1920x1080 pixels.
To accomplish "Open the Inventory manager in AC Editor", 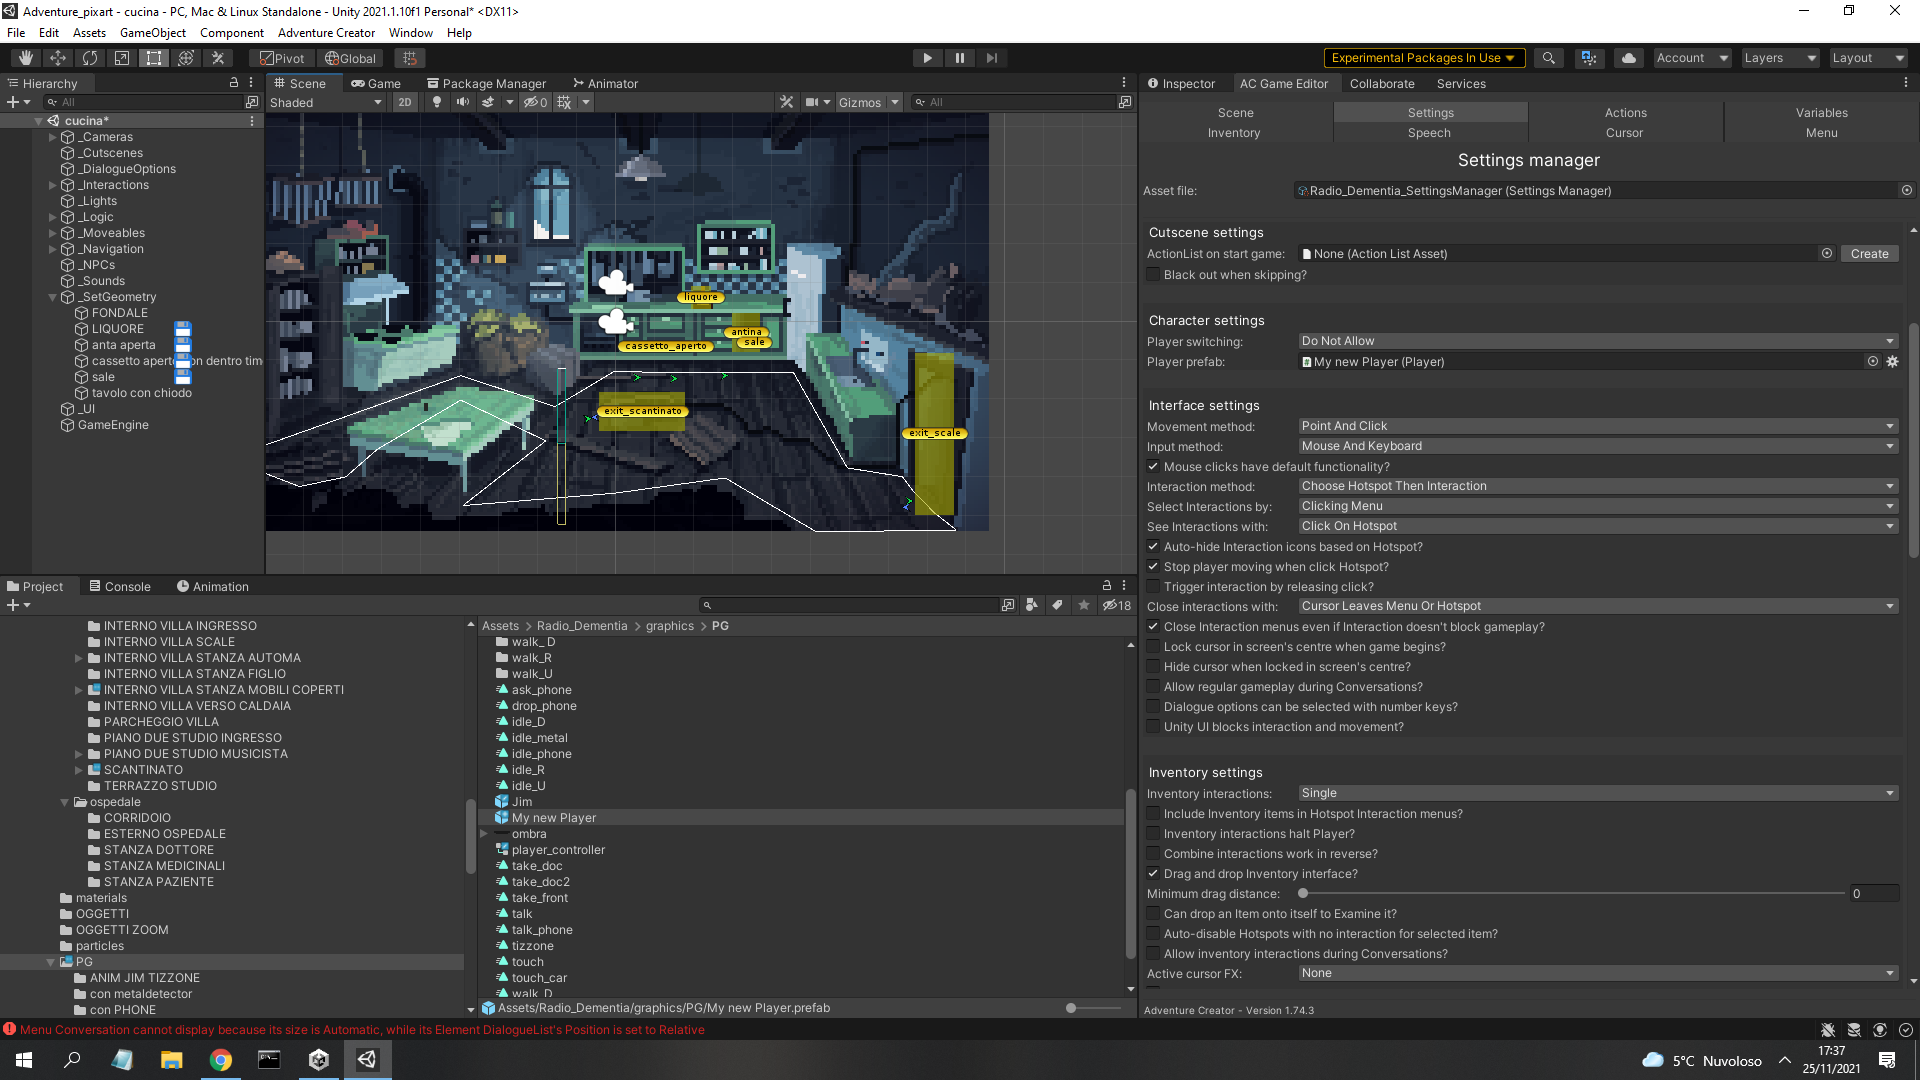I will click(1234, 133).
